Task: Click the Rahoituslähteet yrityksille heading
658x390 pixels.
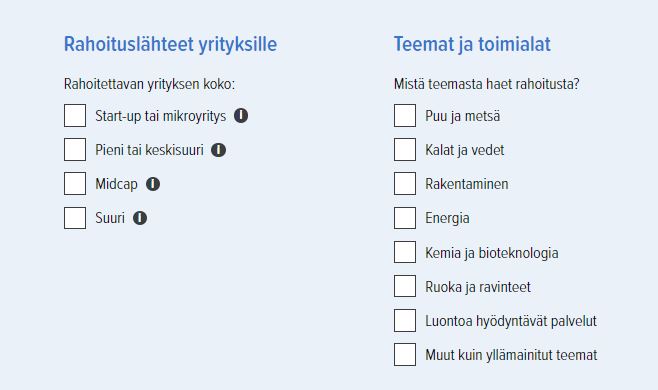Action: (170, 44)
